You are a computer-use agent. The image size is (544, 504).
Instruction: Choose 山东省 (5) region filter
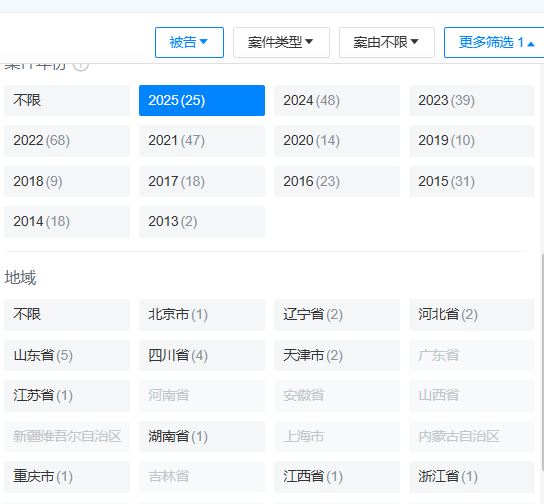pos(67,356)
